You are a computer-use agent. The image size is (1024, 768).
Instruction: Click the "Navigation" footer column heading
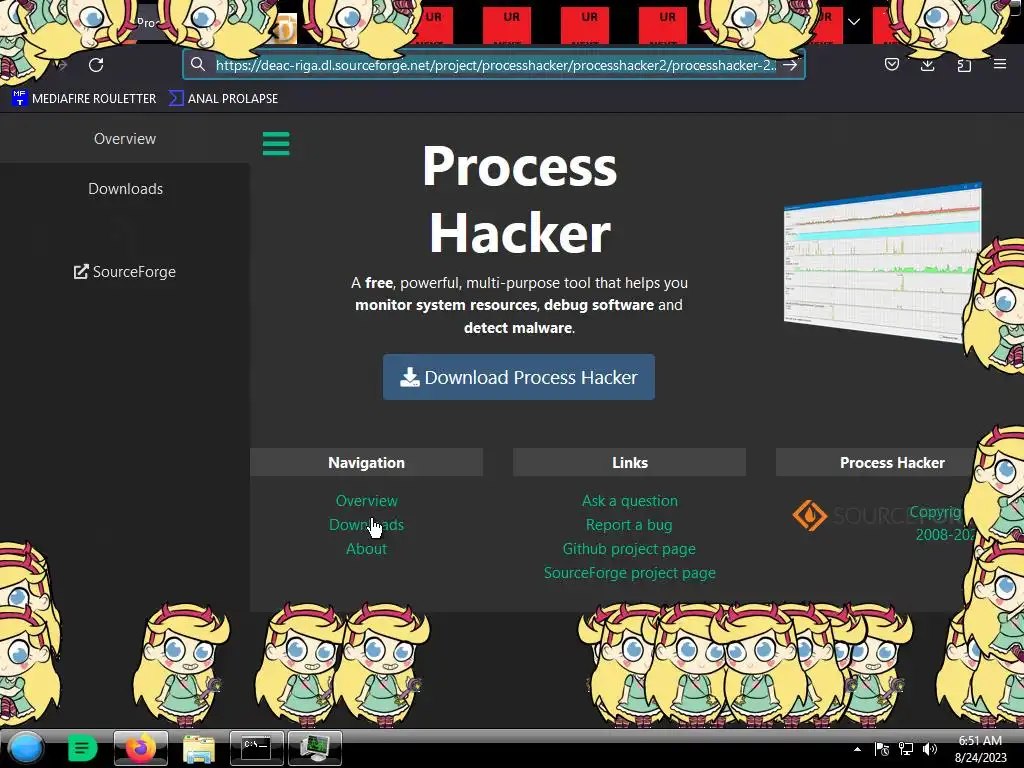coord(366,463)
